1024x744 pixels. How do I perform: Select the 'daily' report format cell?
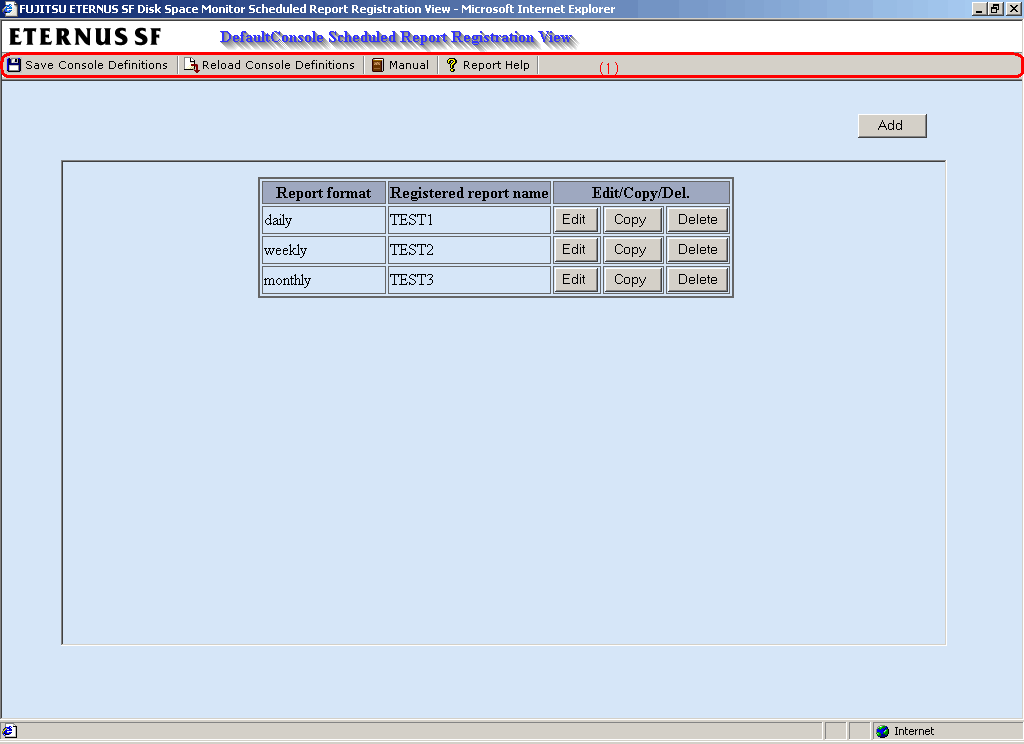click(324, 220)
